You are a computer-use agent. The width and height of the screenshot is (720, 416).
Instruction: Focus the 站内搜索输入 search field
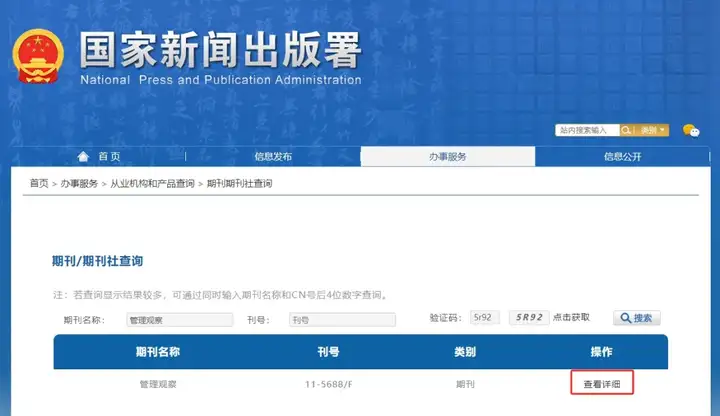pos(587,130)
